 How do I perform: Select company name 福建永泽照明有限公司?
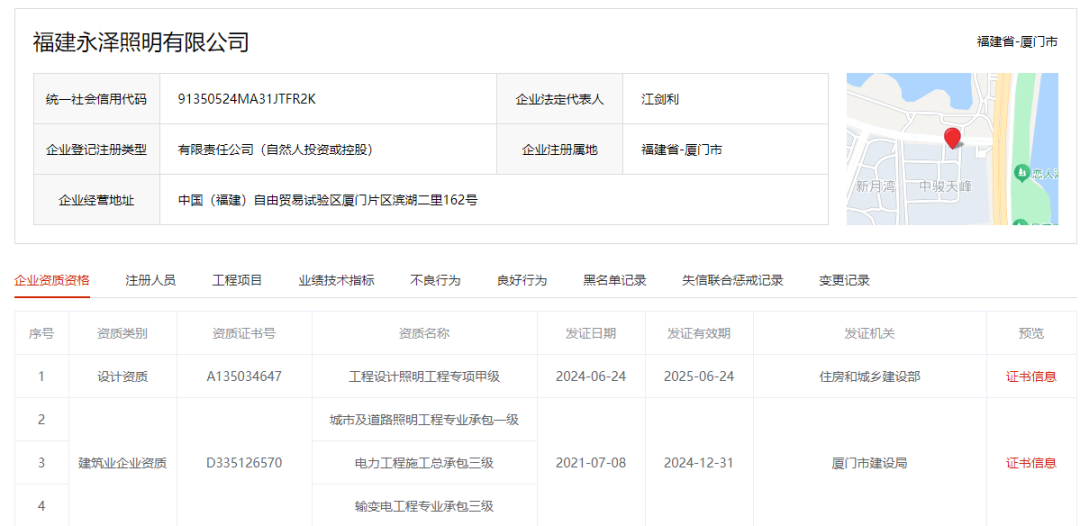point(141,42)
